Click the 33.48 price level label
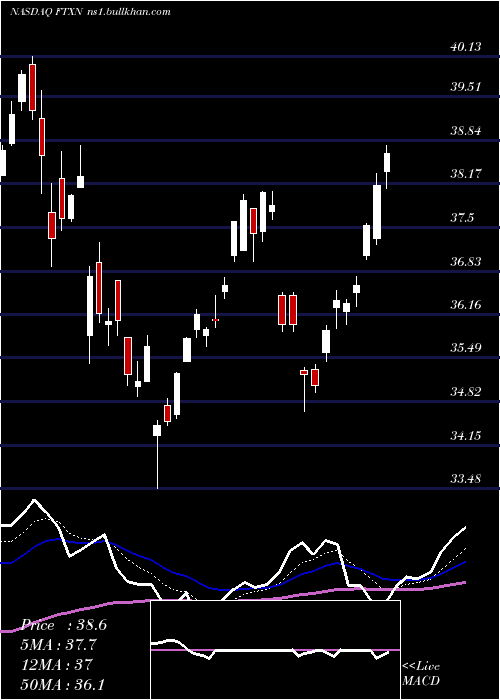Viewport: 500px width, 700px height. tap(466, 479)
